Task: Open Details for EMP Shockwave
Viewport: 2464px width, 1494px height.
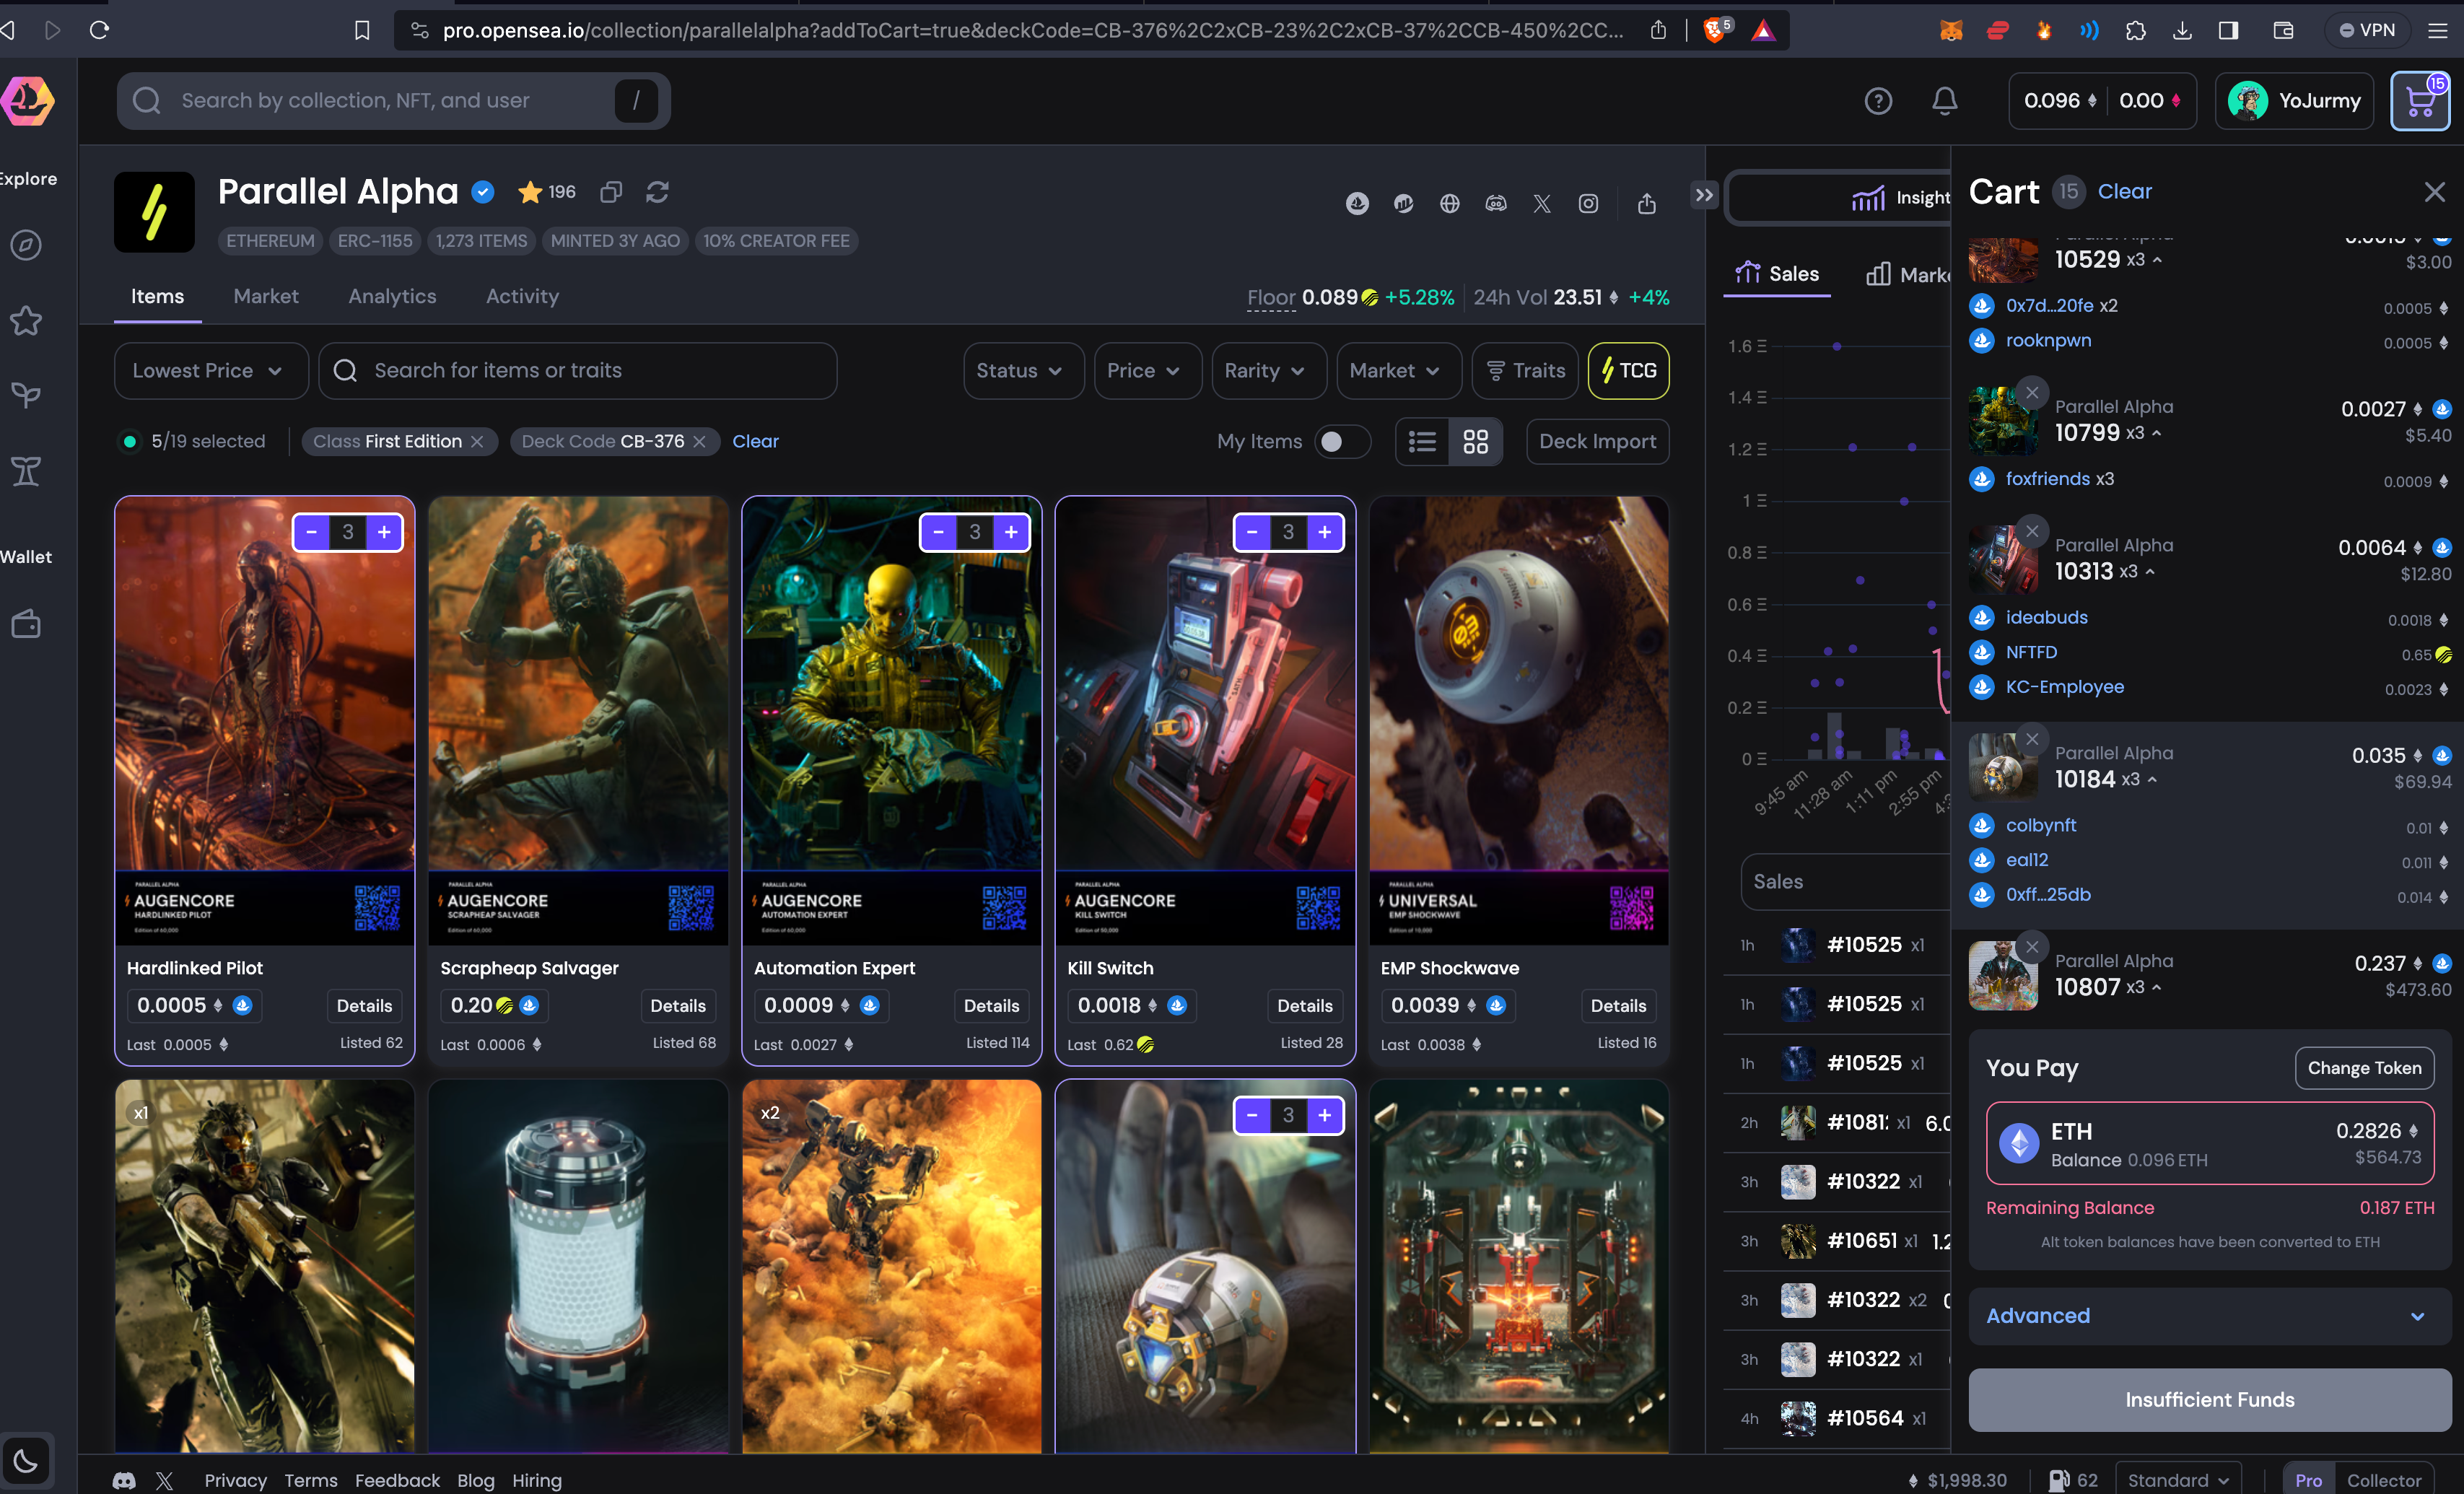Action: click(1618, 1005)
